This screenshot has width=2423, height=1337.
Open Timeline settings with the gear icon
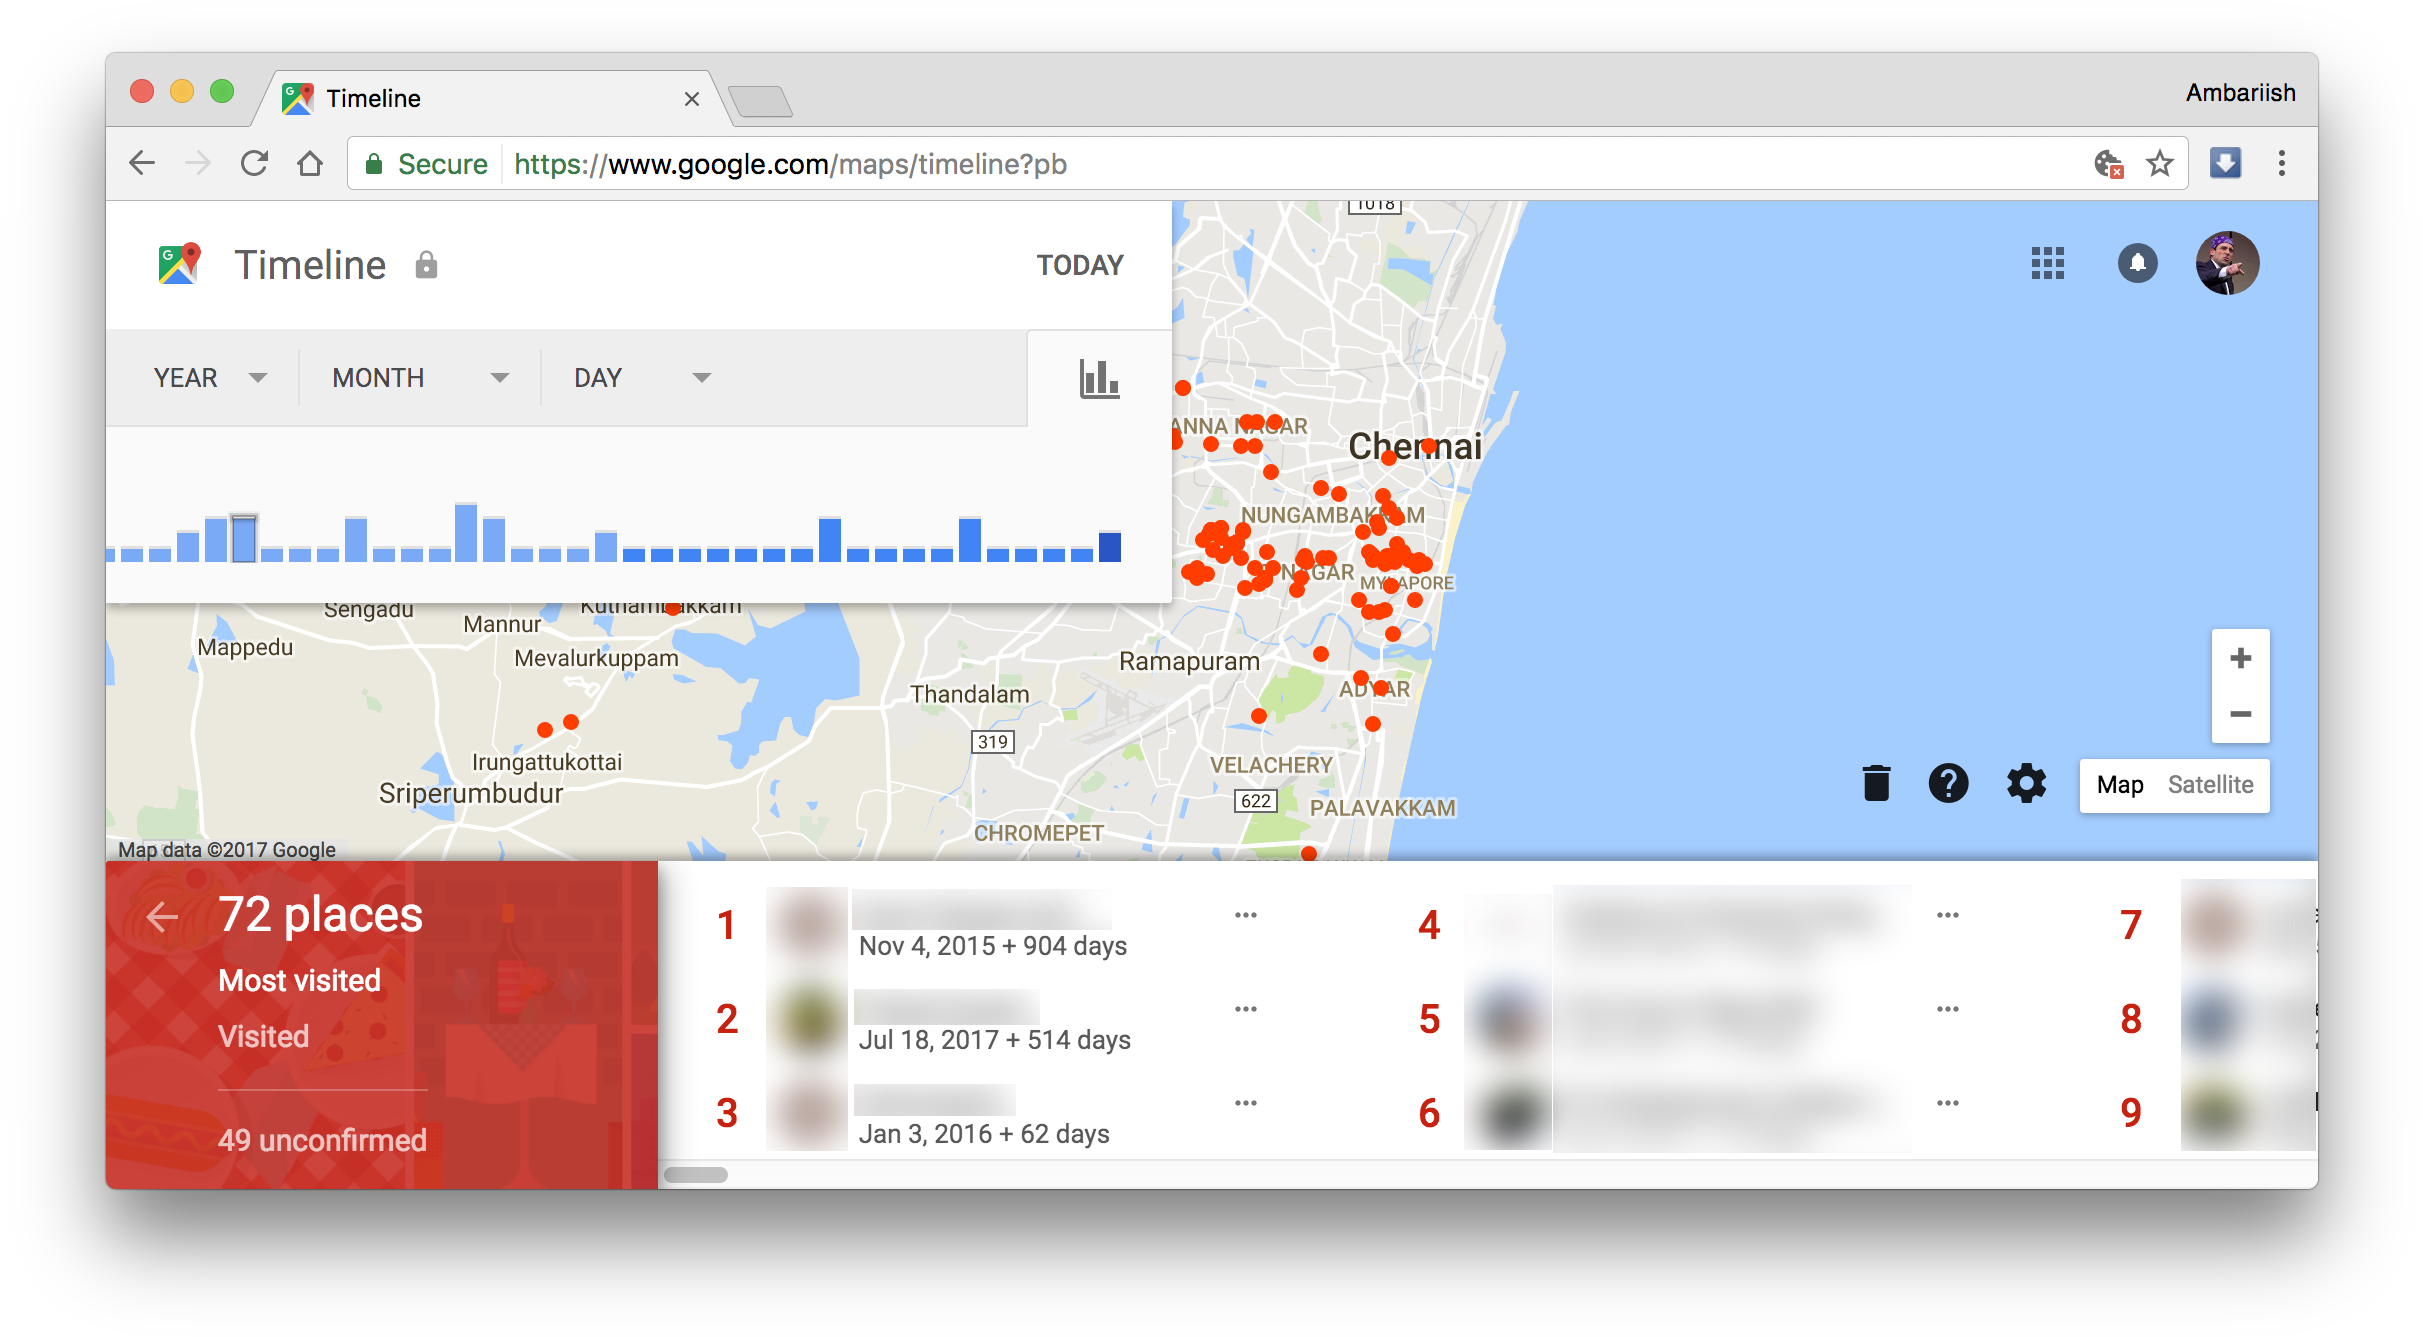click(x=2025, y=784)
